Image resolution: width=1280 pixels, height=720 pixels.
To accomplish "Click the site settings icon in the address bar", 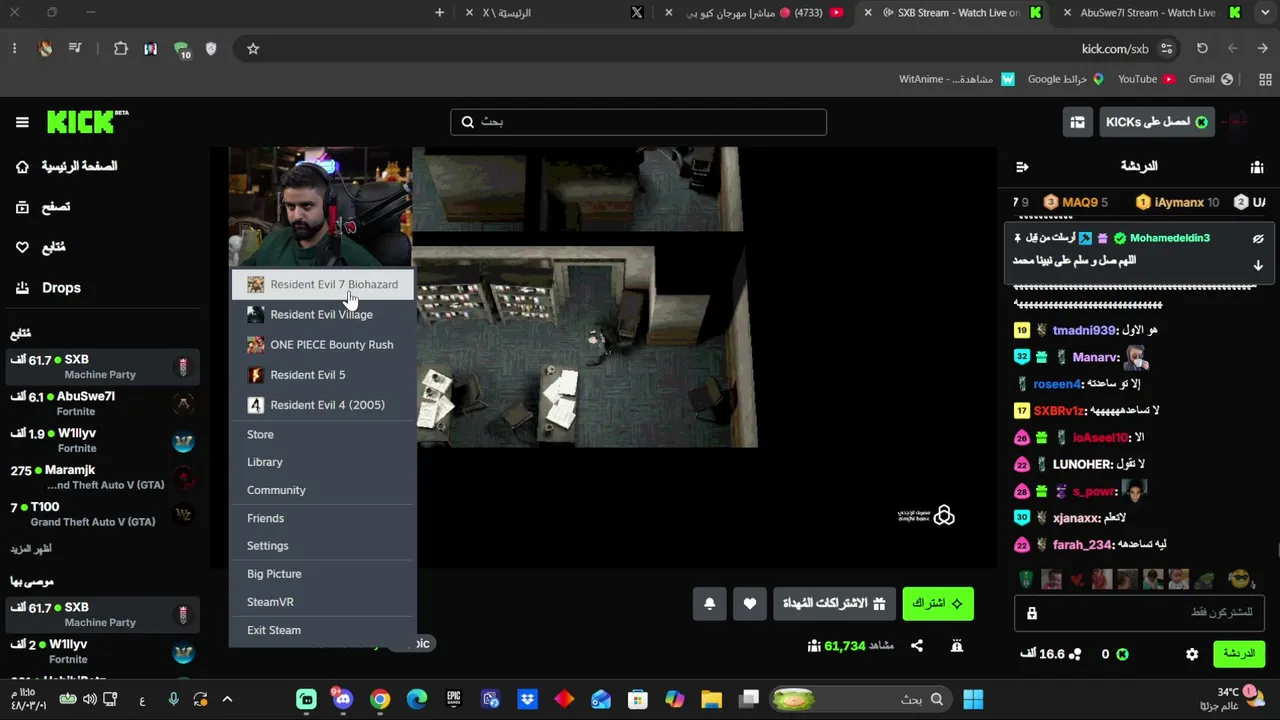I will [x=1166, y=49].
